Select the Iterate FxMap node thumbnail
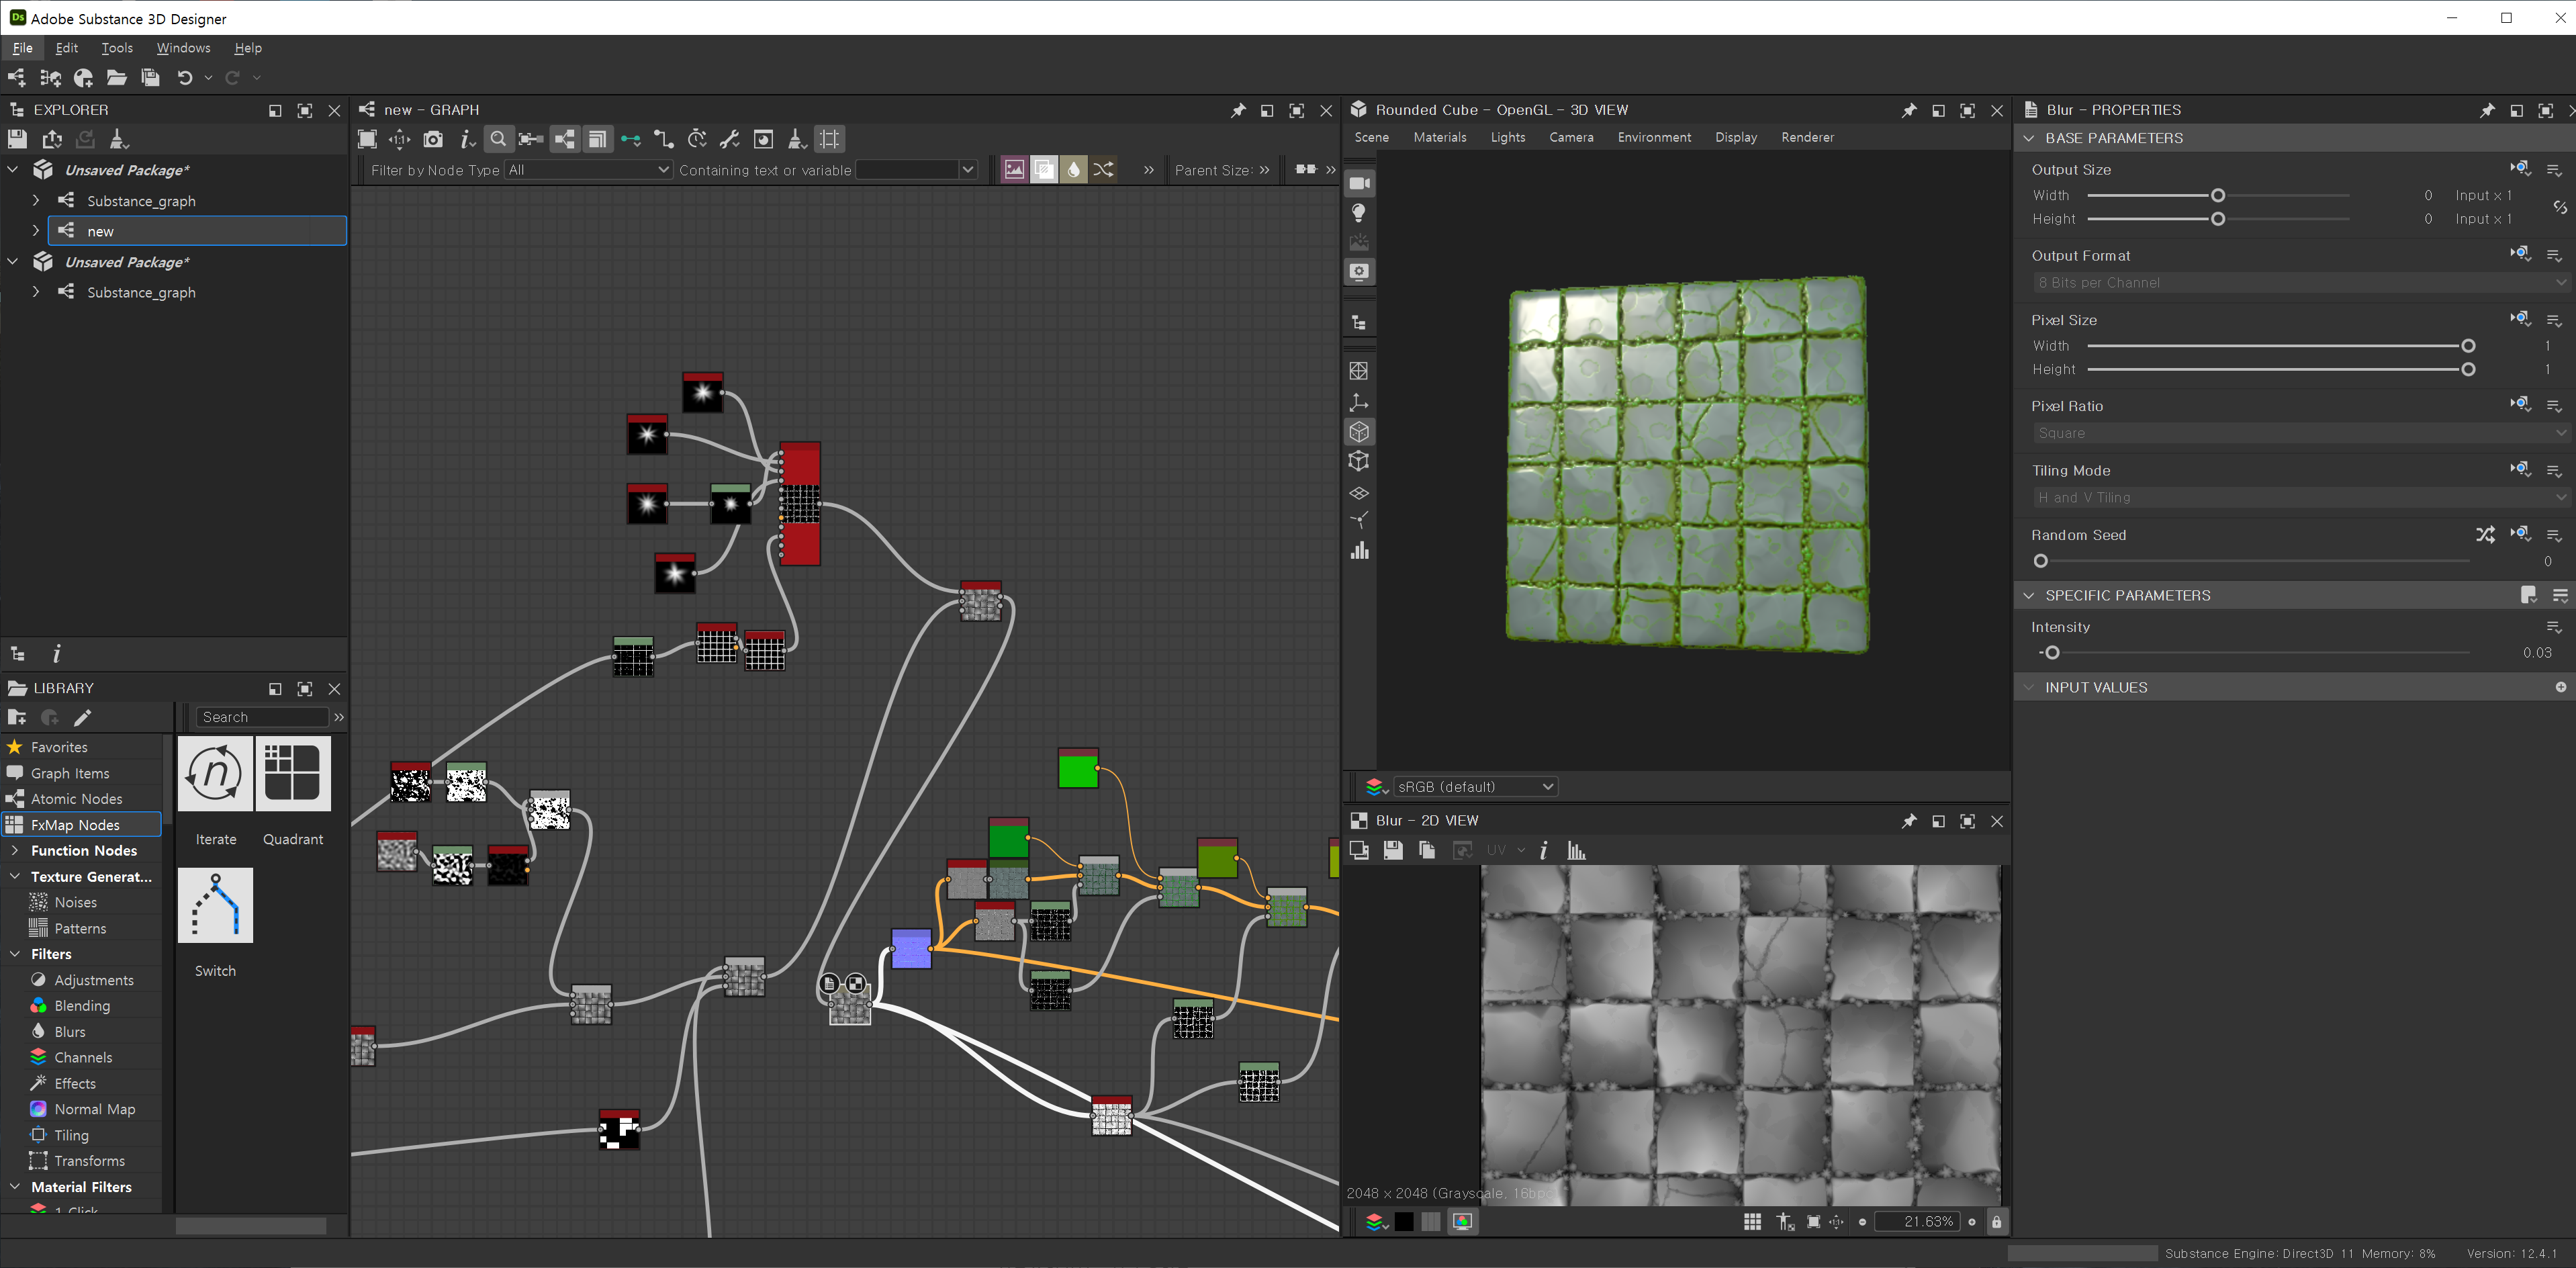Image resolution: width=2576 pixels, height=1268 pixels. click(215, 773)
